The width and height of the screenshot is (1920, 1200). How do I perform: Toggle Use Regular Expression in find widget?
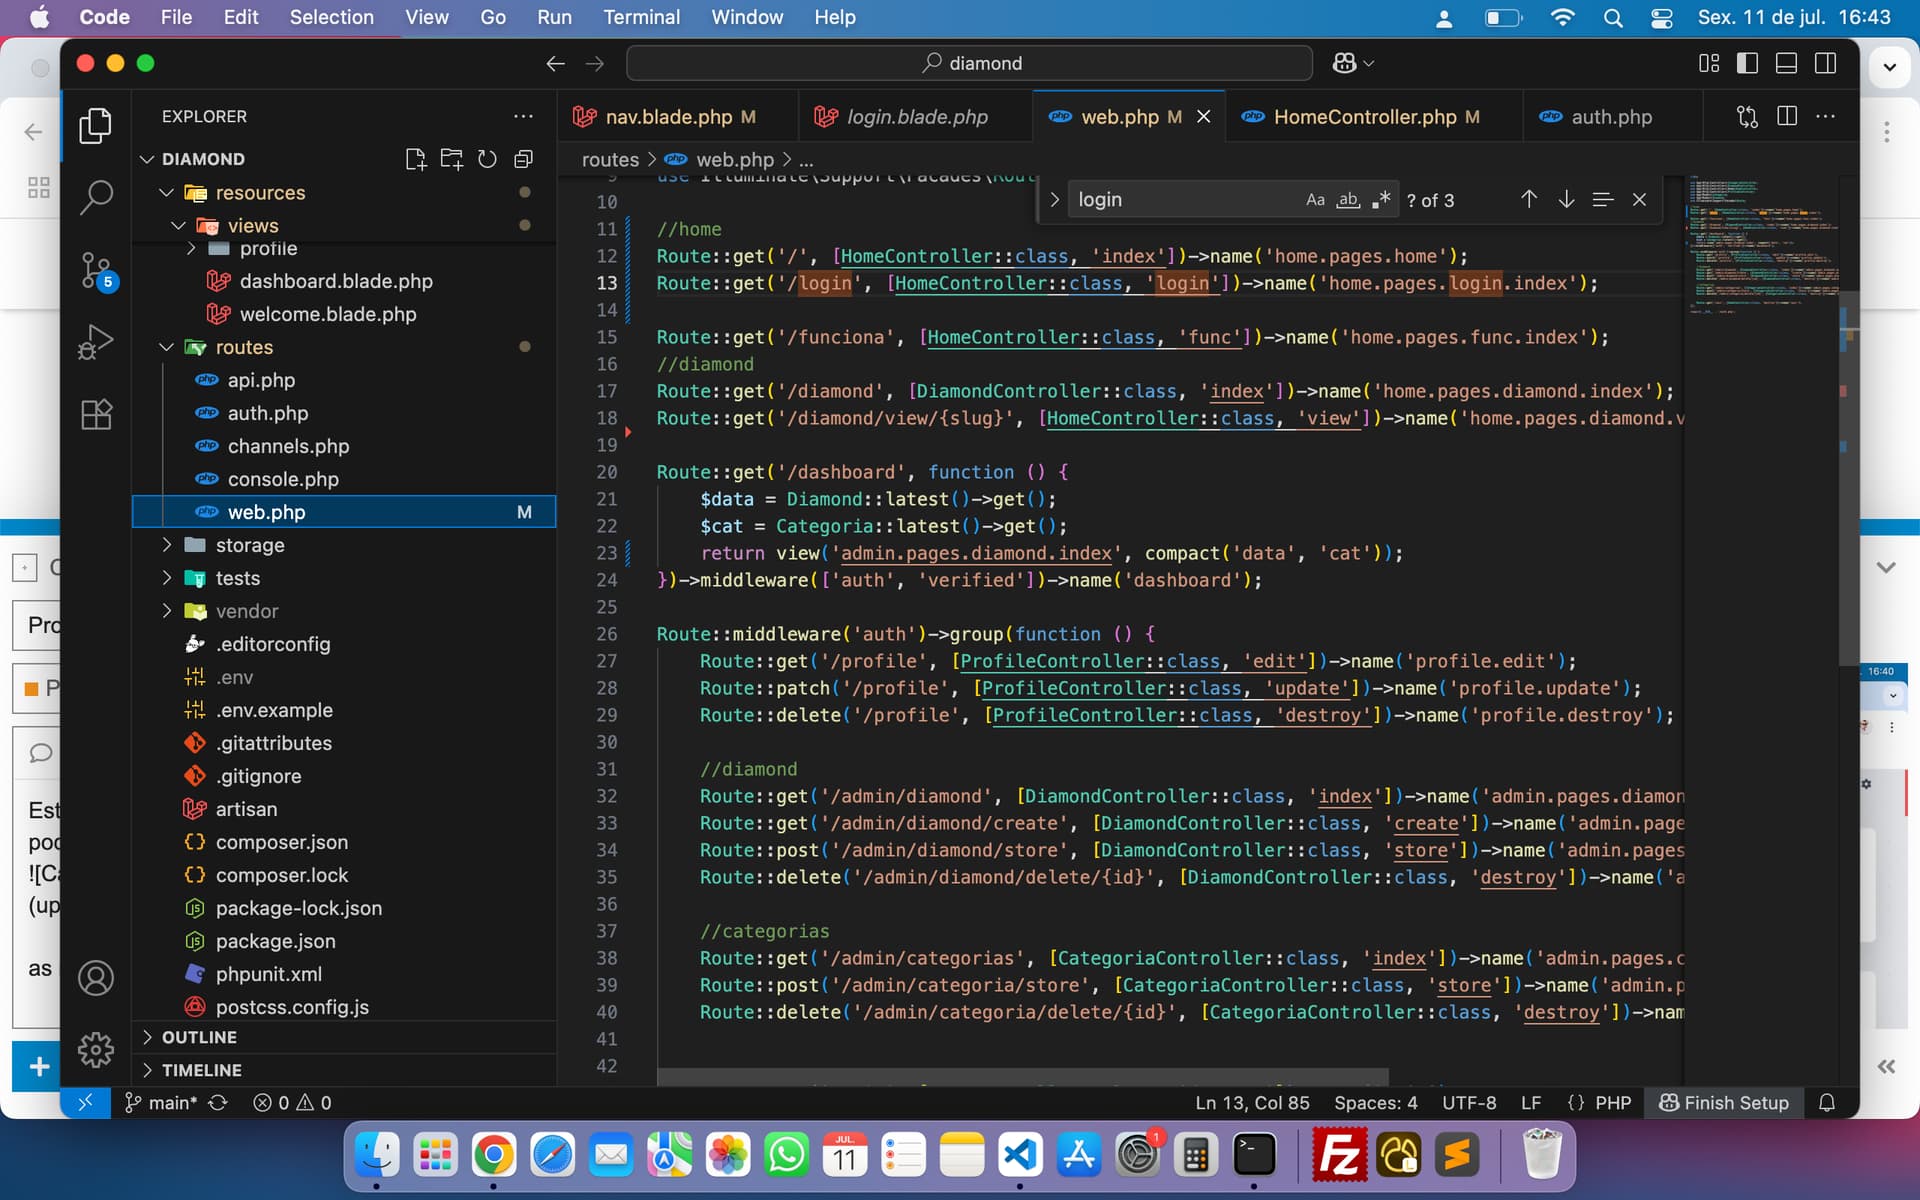click(x=1381, y=199)
